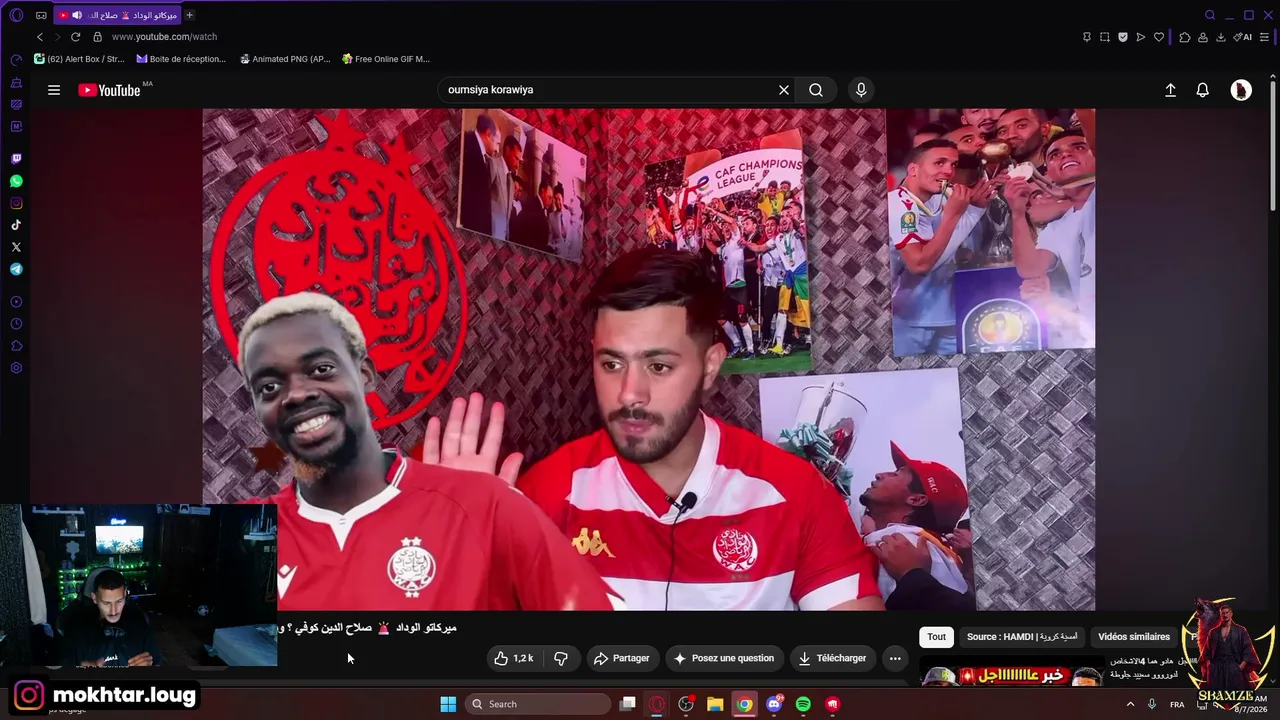Screen dimensions: 1280x720
Task: Switch the FRA keyboard language
Action: pyautogui.click(x=1177, y=704)
